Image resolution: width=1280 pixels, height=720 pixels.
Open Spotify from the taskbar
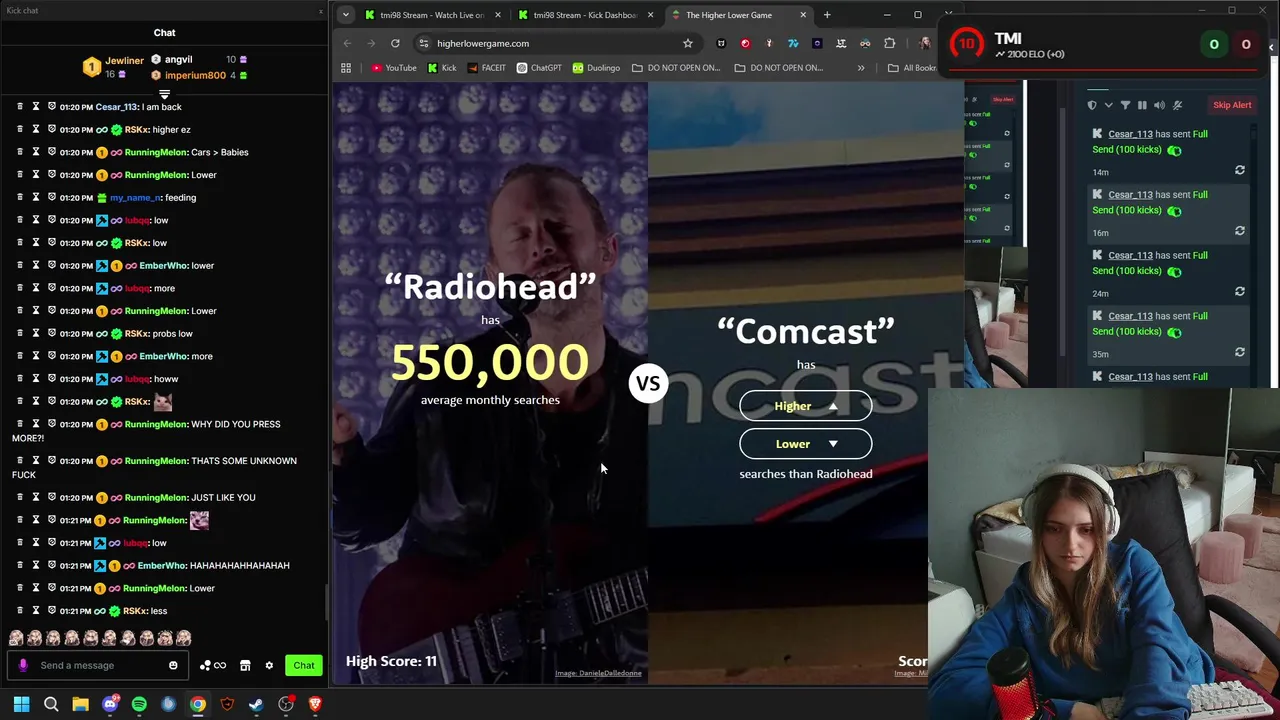tap(139, 704)
